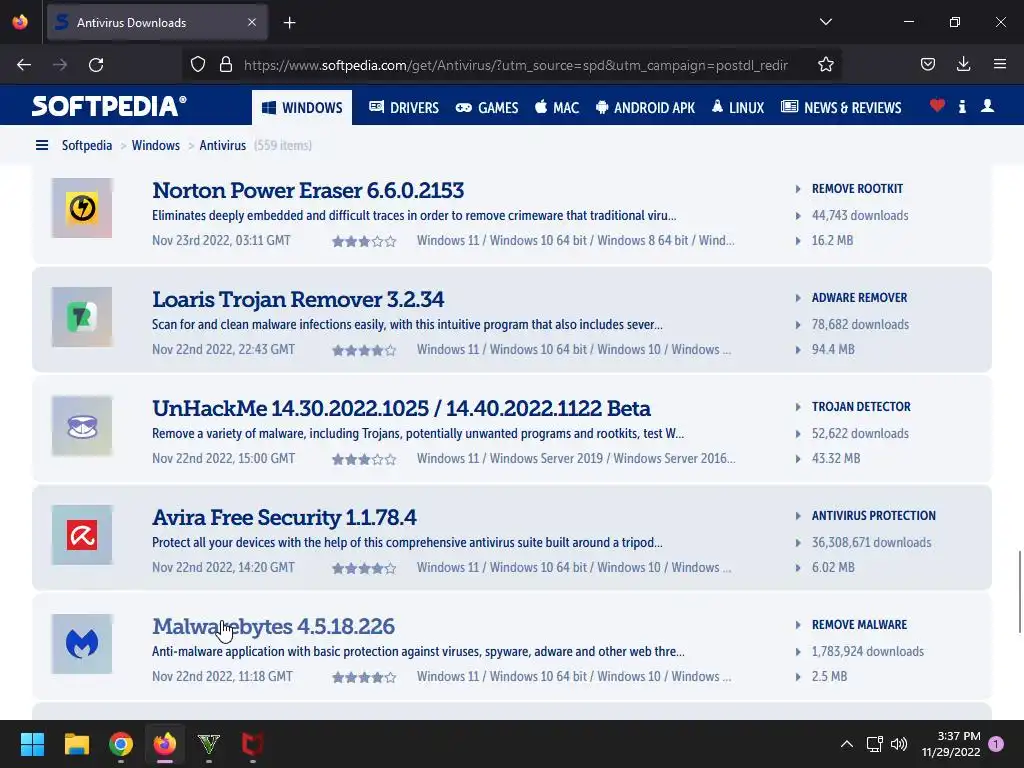Show hidden system tray icons
The image size is (1024, 768).
coord(846,744)
